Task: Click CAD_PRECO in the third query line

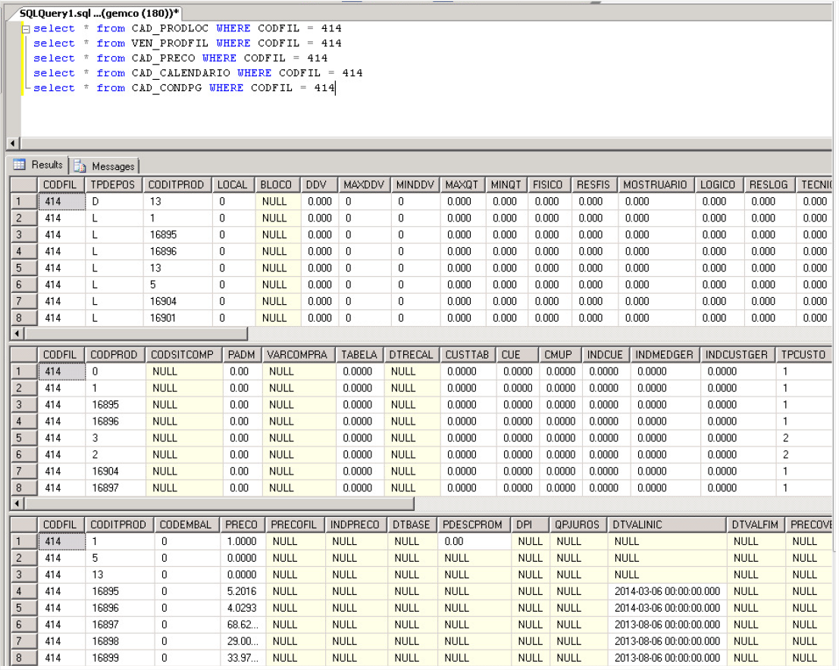Action: tap(163, 58)
